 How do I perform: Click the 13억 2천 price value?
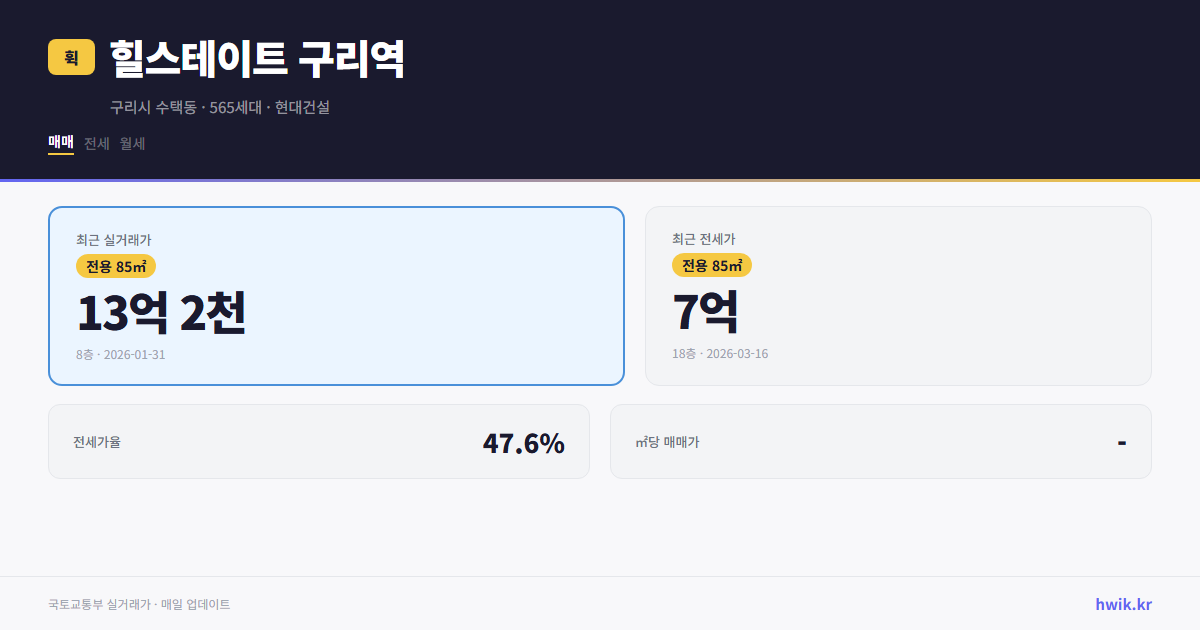pyautogui.click(x=162, y=313)
